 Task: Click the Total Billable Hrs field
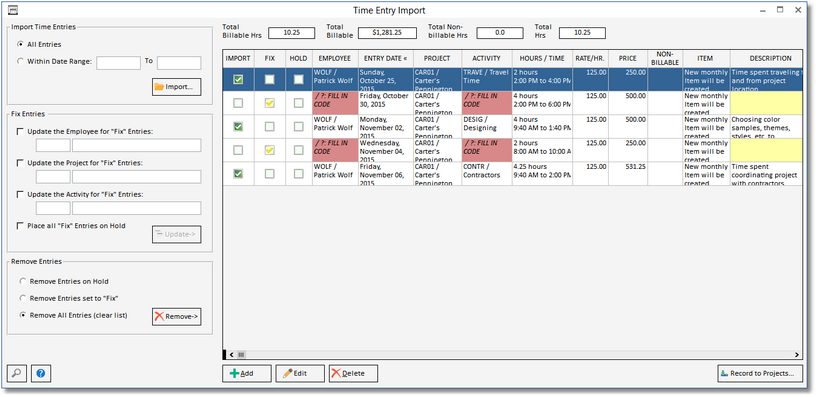291,32
